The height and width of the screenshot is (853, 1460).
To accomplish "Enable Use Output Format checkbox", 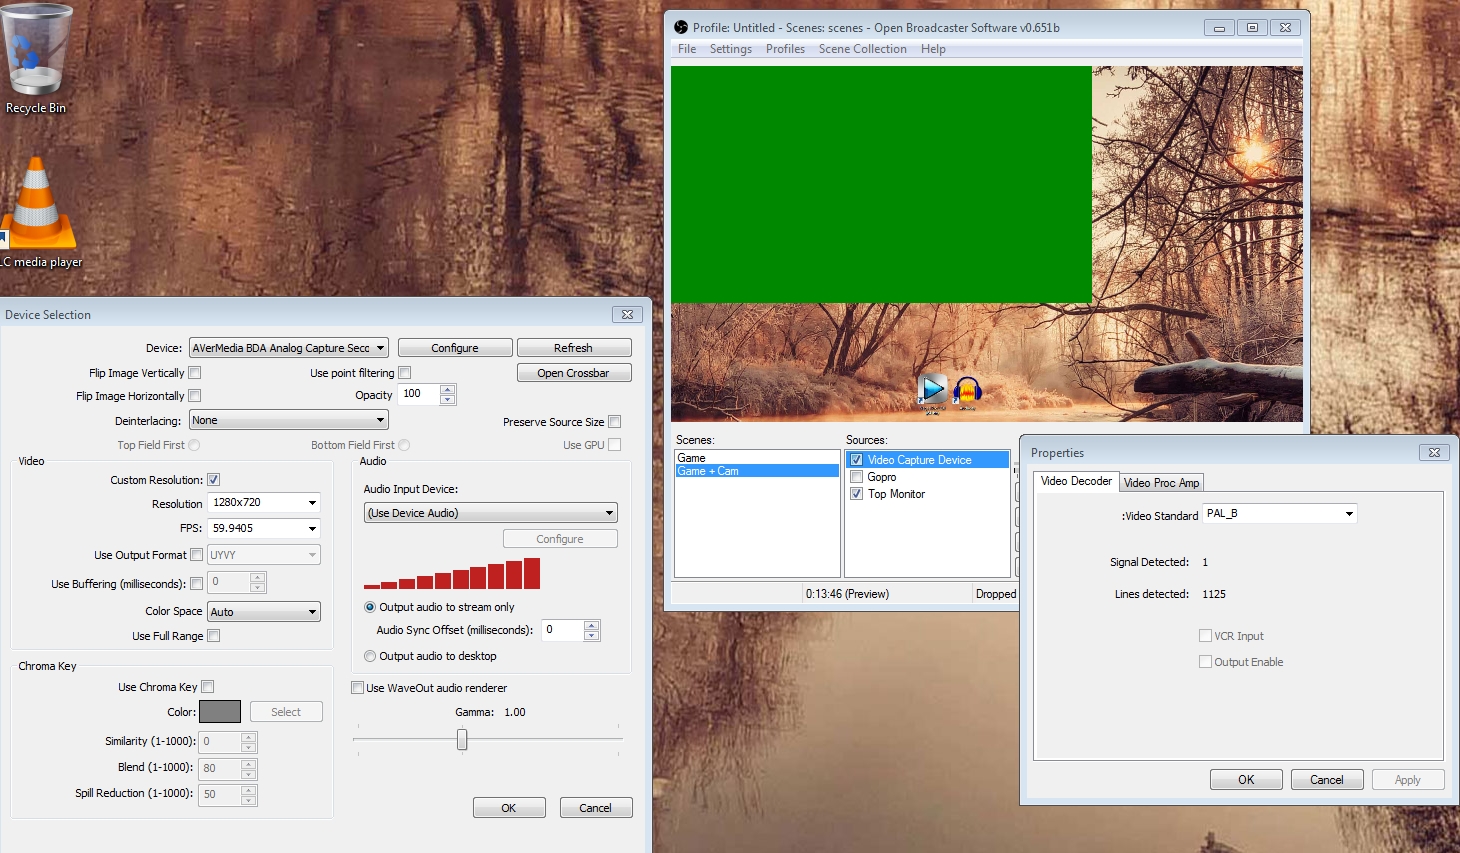I will pos(197,555).
